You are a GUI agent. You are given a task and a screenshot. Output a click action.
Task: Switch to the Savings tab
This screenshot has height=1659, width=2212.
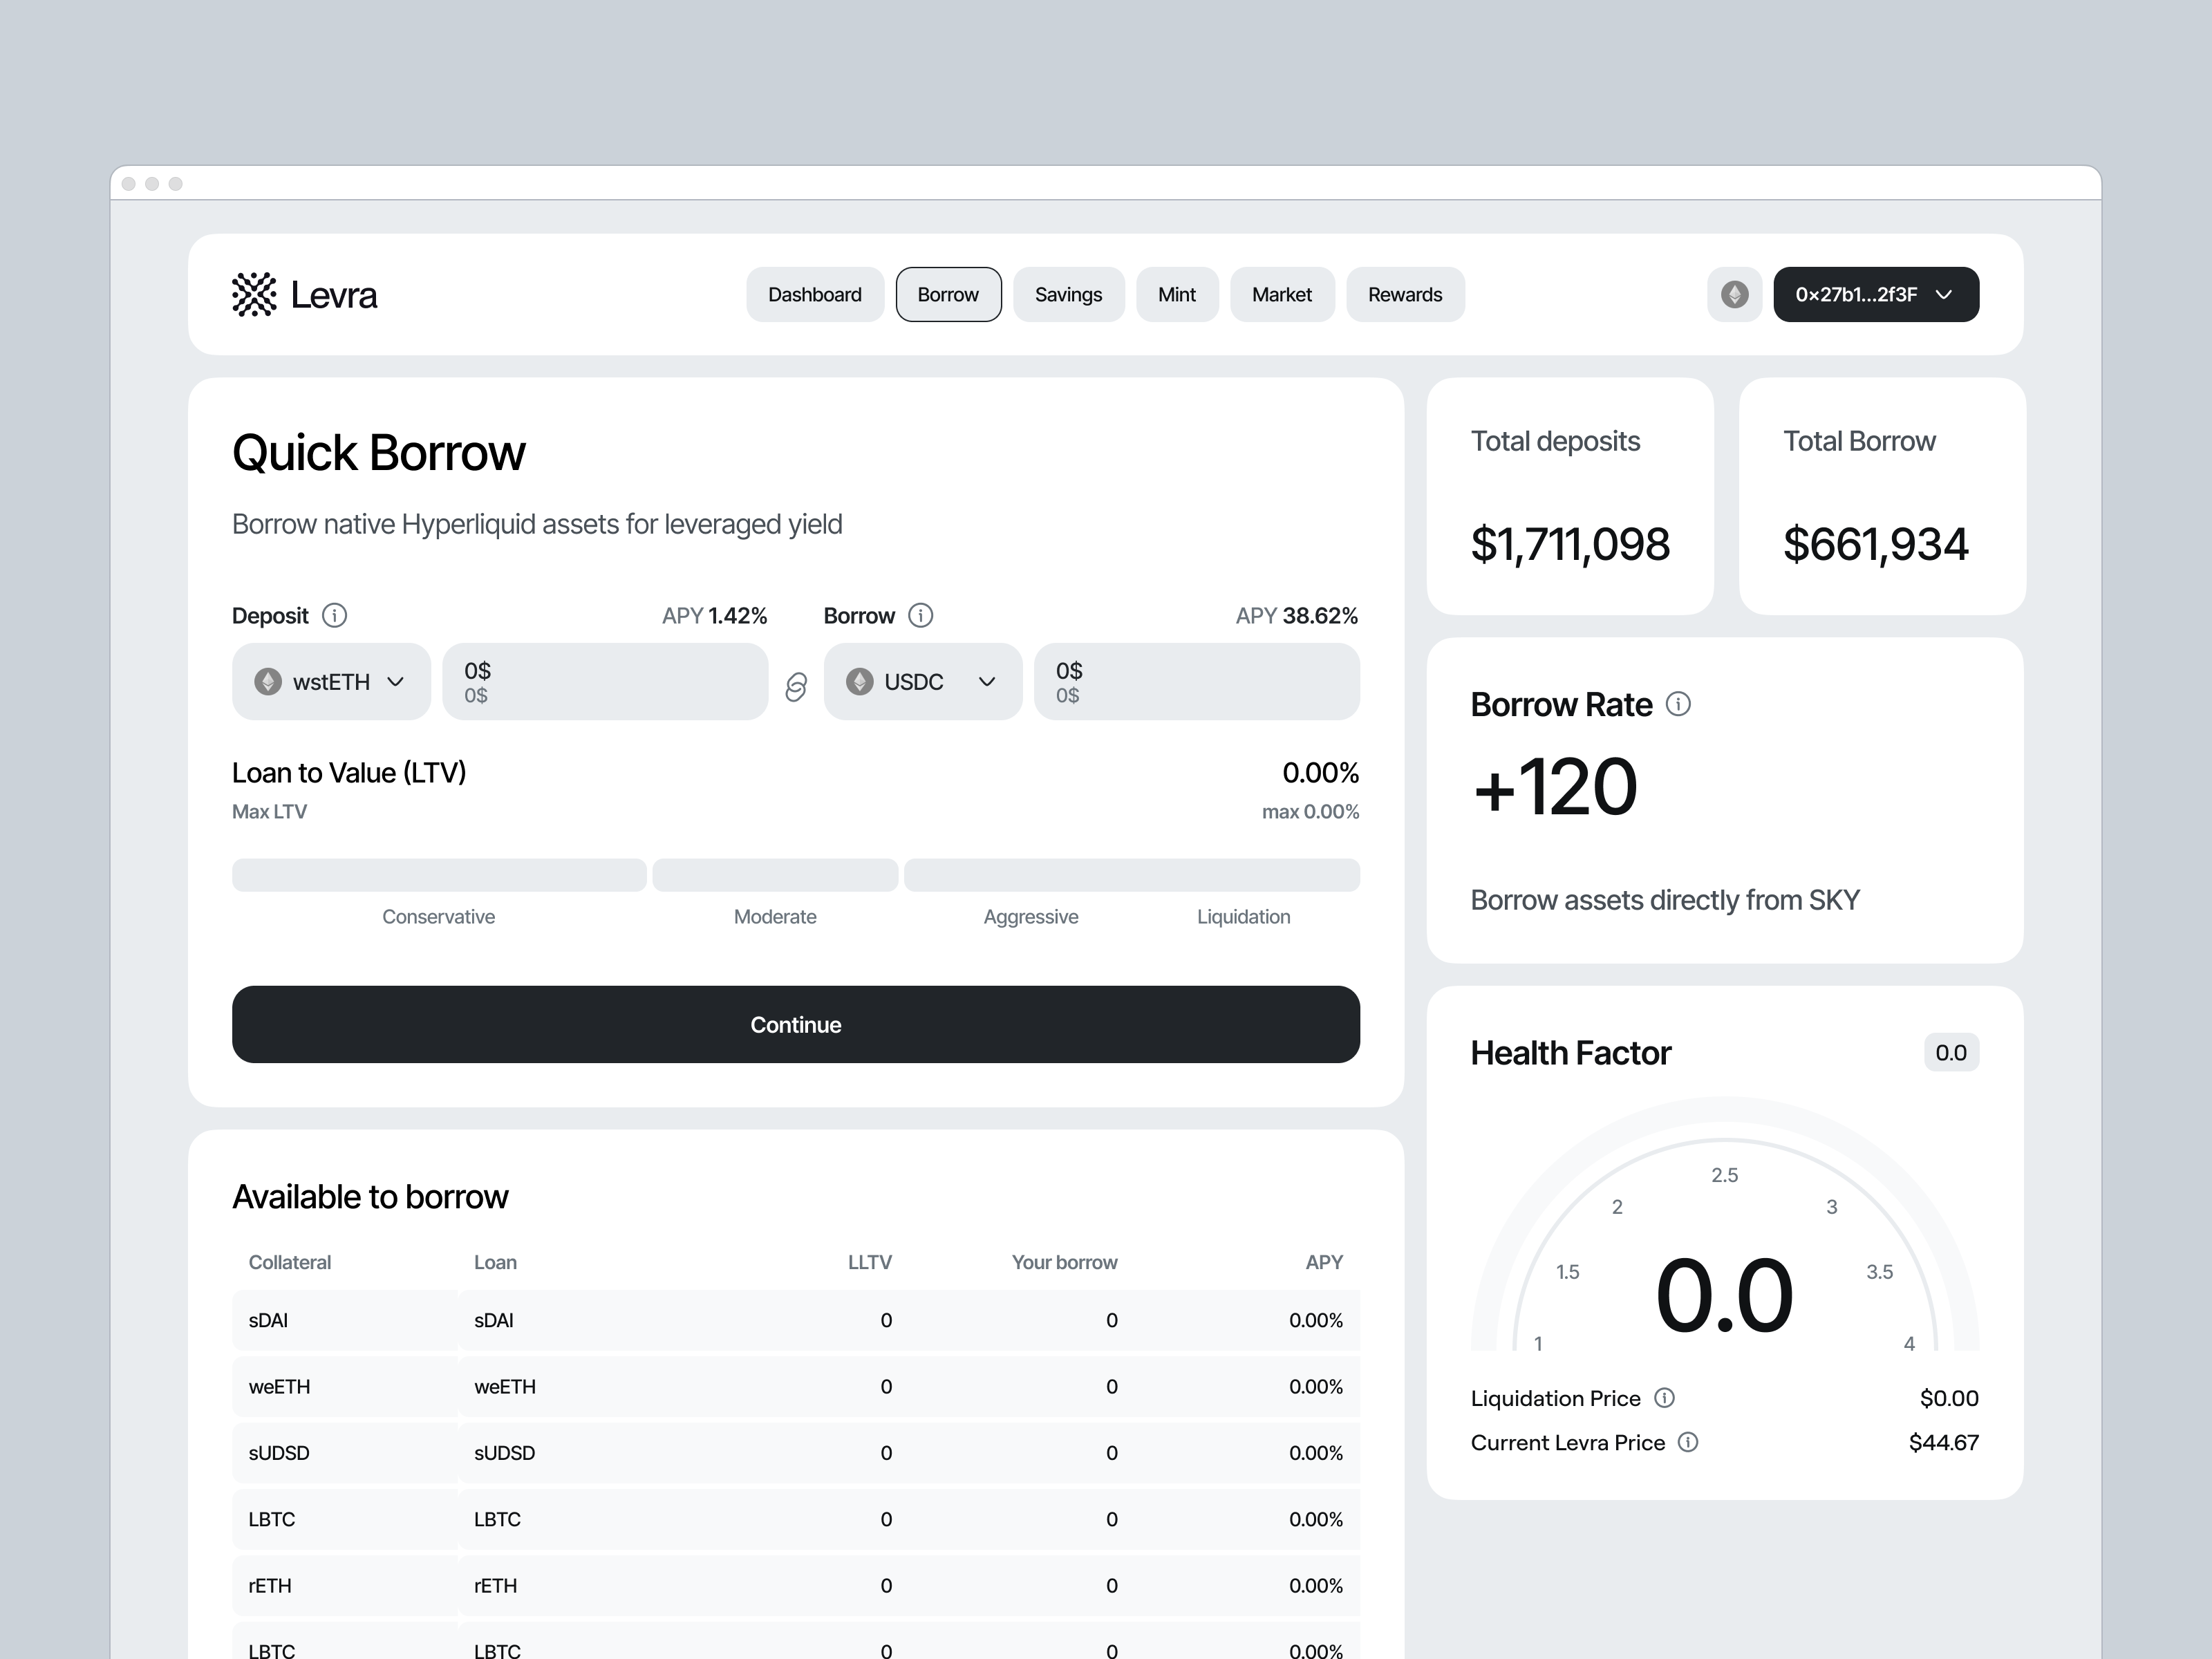tap(1068, 294)
